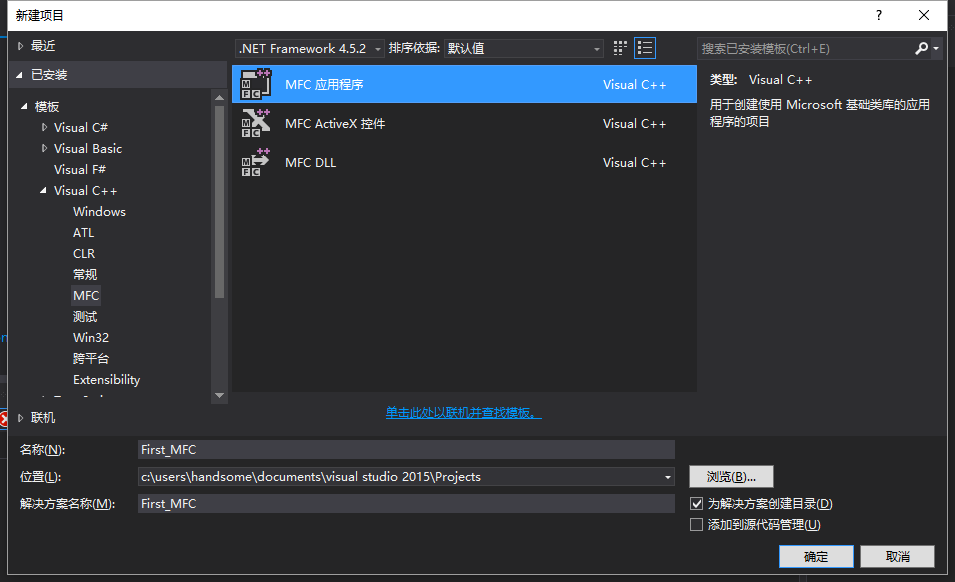Click the 搜索已安装模板 search box
This screenshot has height=582, width=955.
805,48
